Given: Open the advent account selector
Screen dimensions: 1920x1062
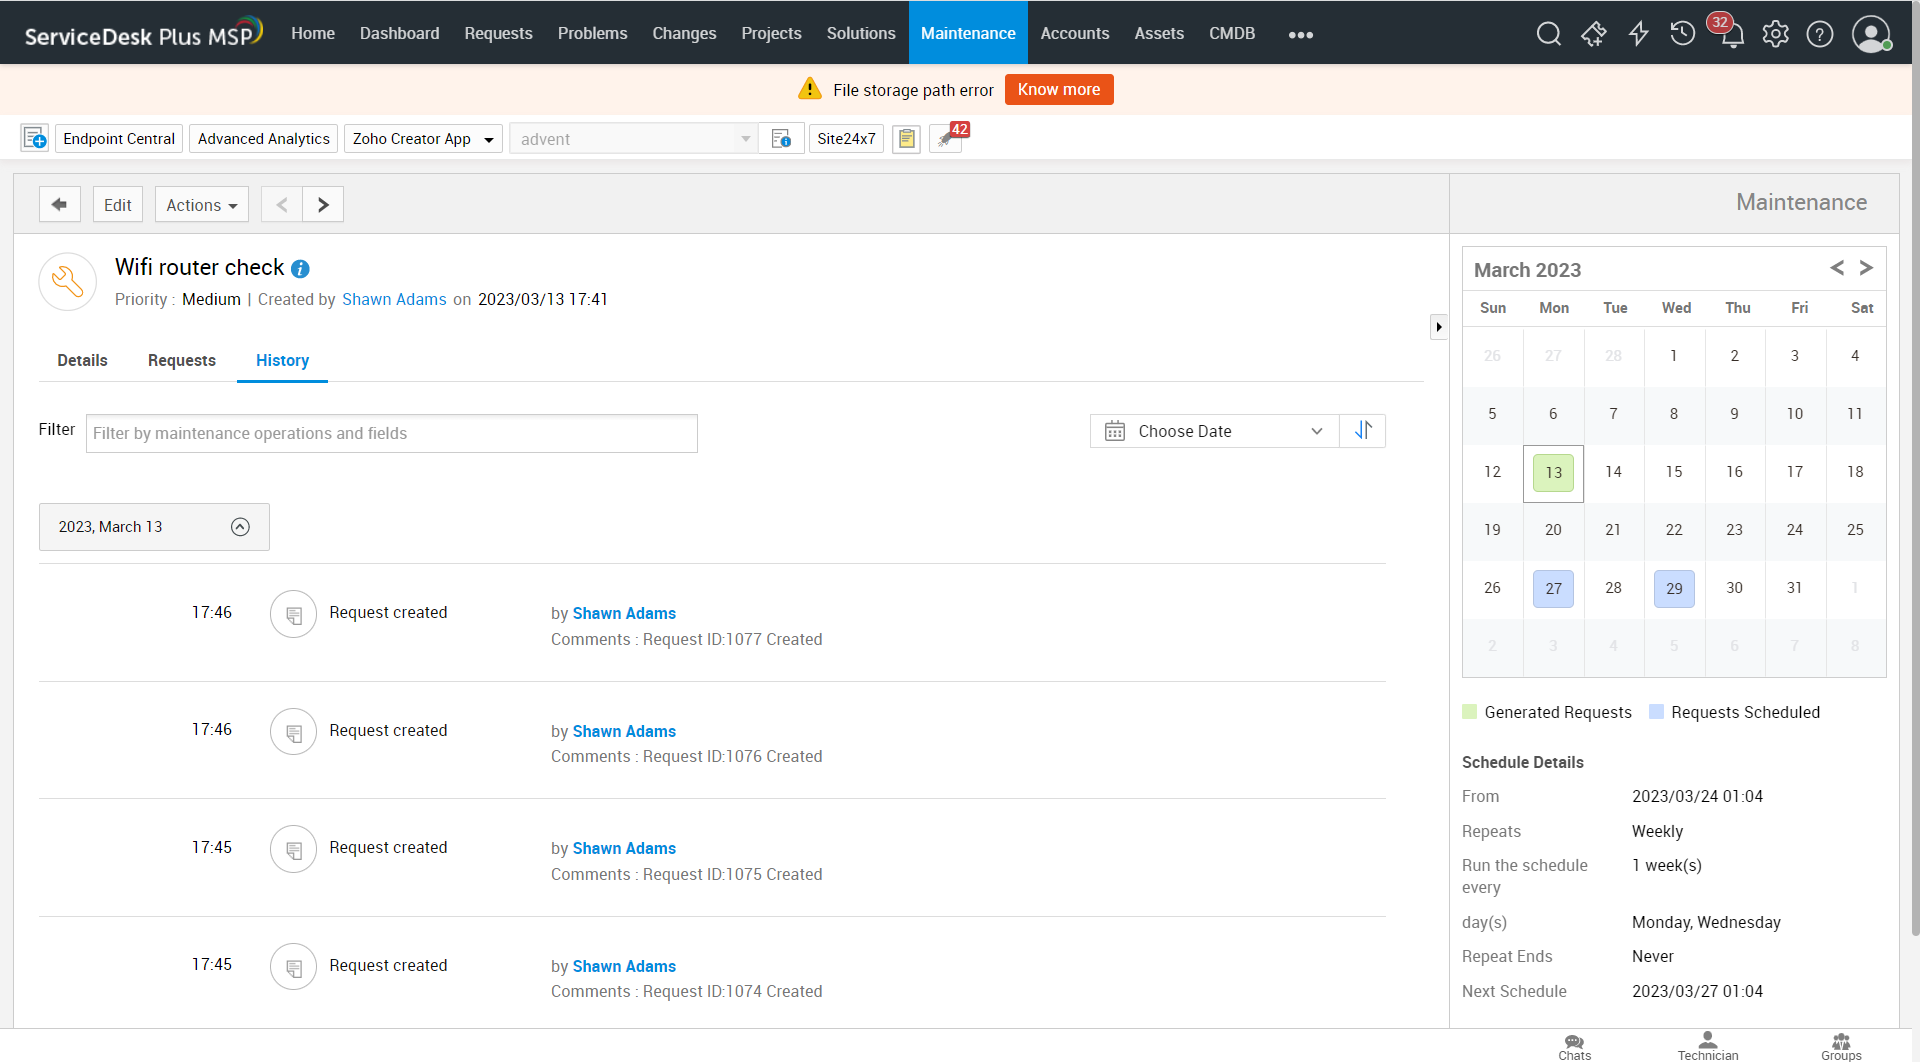Looking at the screenshot, I should [x=634, y=138].
